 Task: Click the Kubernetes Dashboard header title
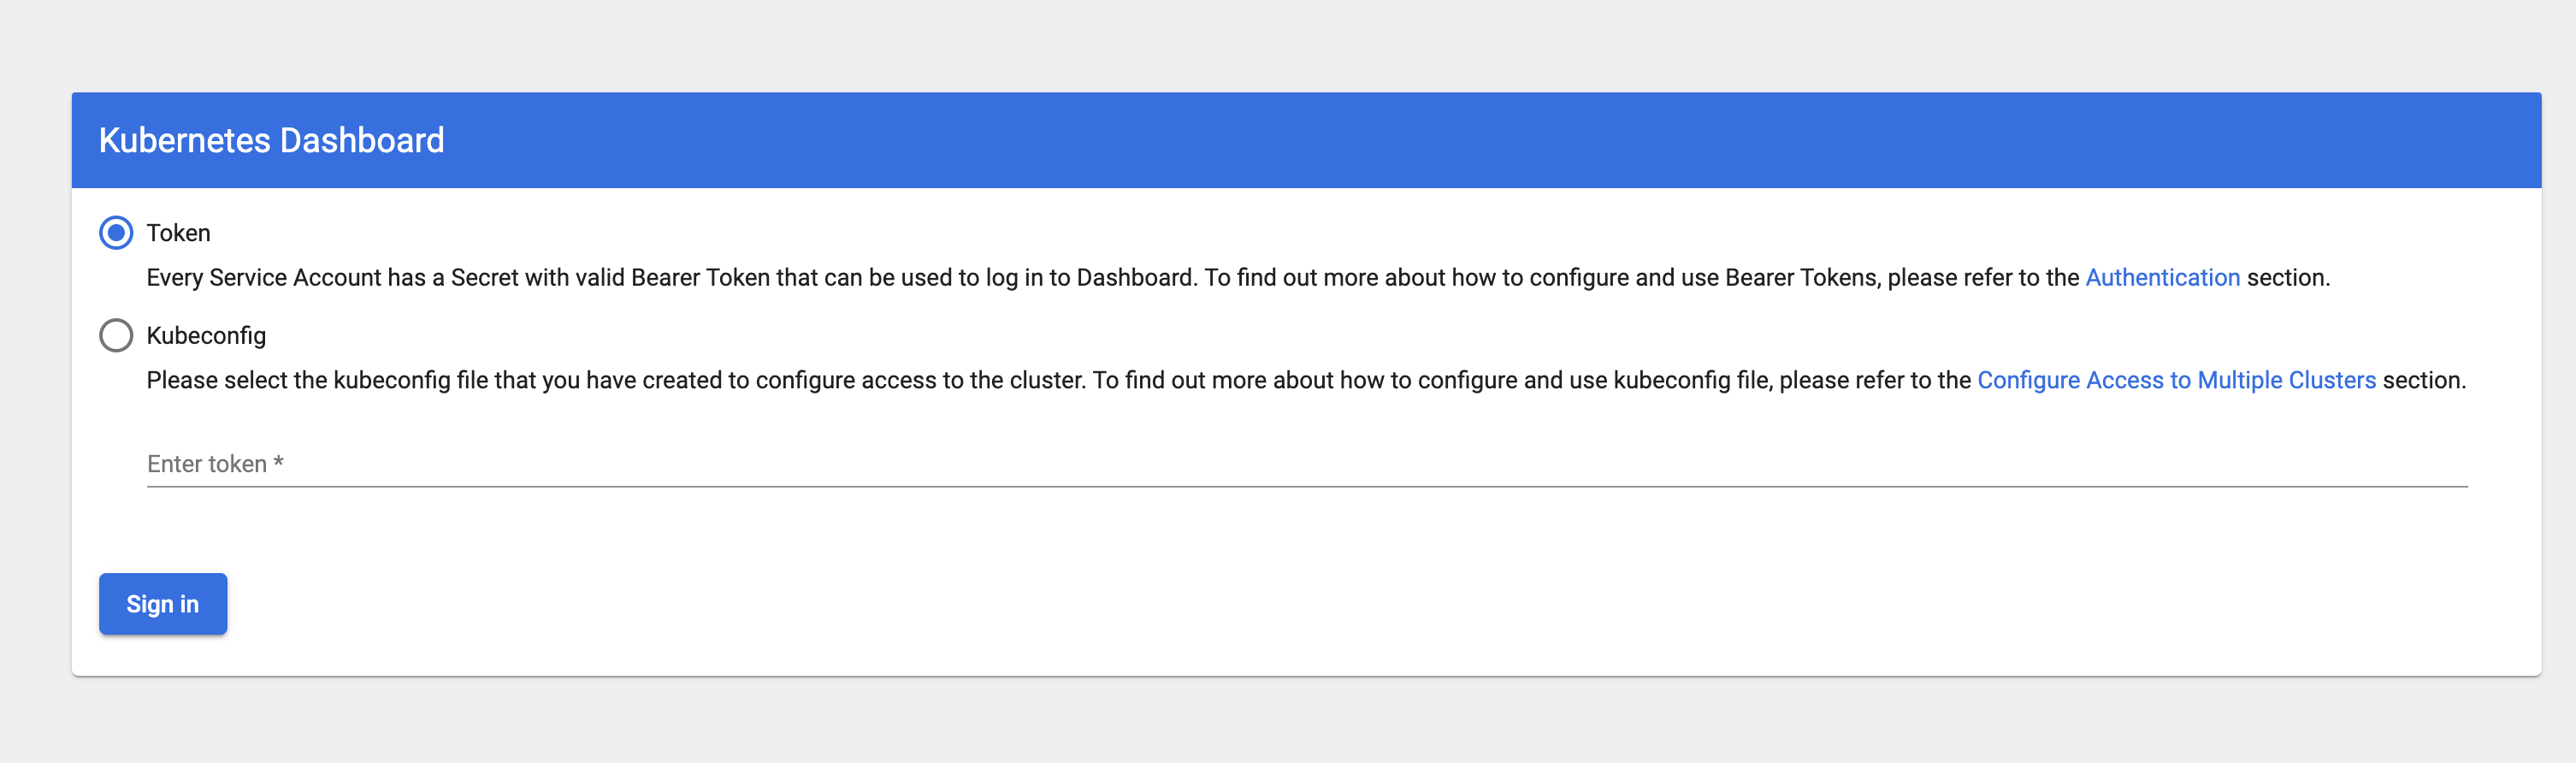click(x=271, y=140)
